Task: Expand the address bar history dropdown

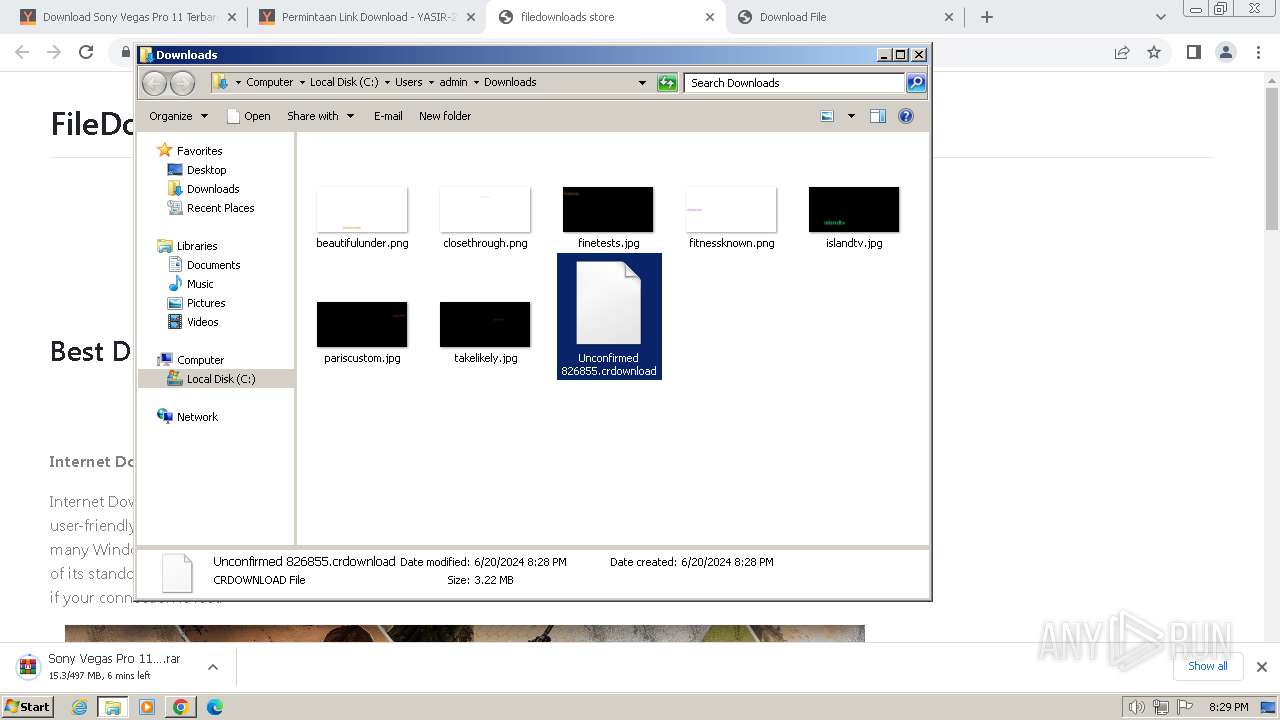Action: pos(642,83)
